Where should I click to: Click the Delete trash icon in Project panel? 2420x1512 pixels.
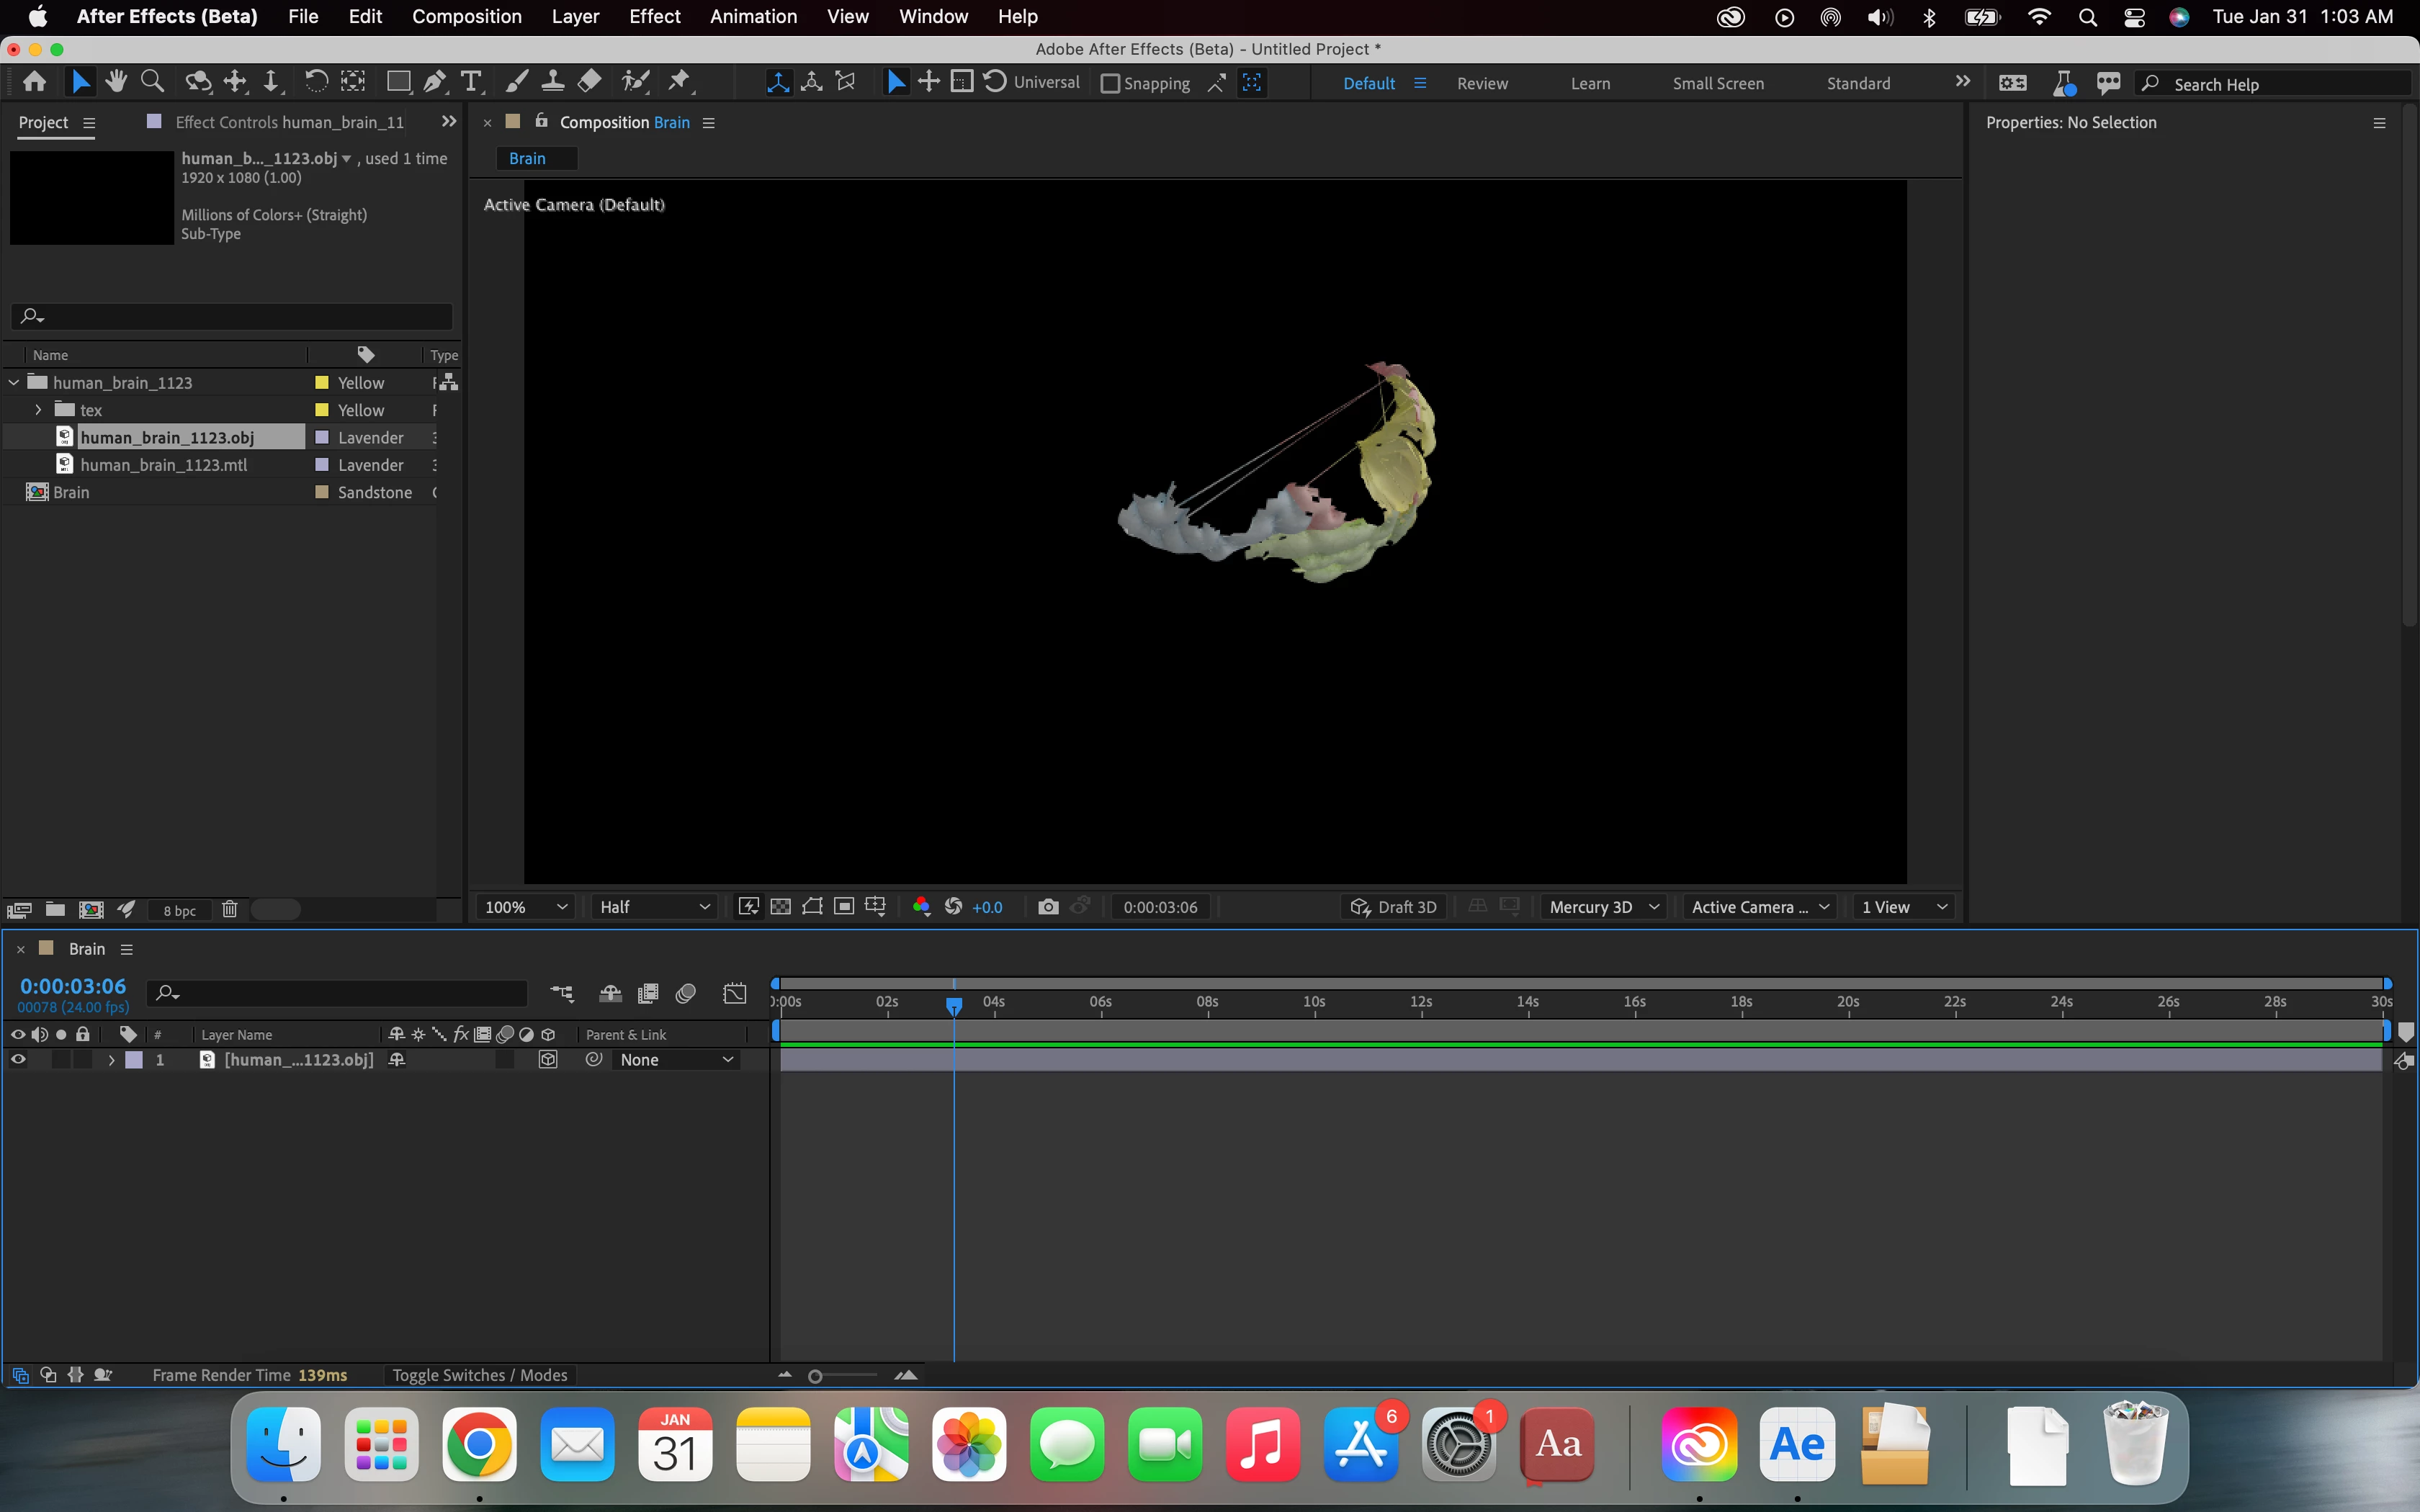click(x=229, y=909)
